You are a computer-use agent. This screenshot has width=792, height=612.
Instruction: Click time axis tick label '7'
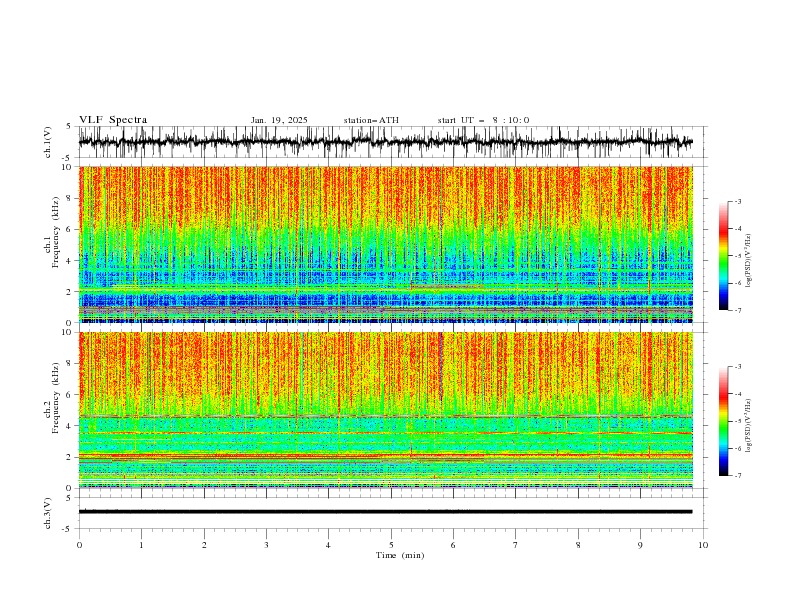[x=516, y=545]
